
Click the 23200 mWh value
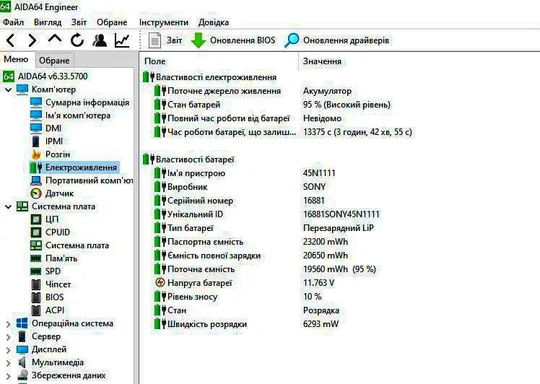click(x=325, y=242)
